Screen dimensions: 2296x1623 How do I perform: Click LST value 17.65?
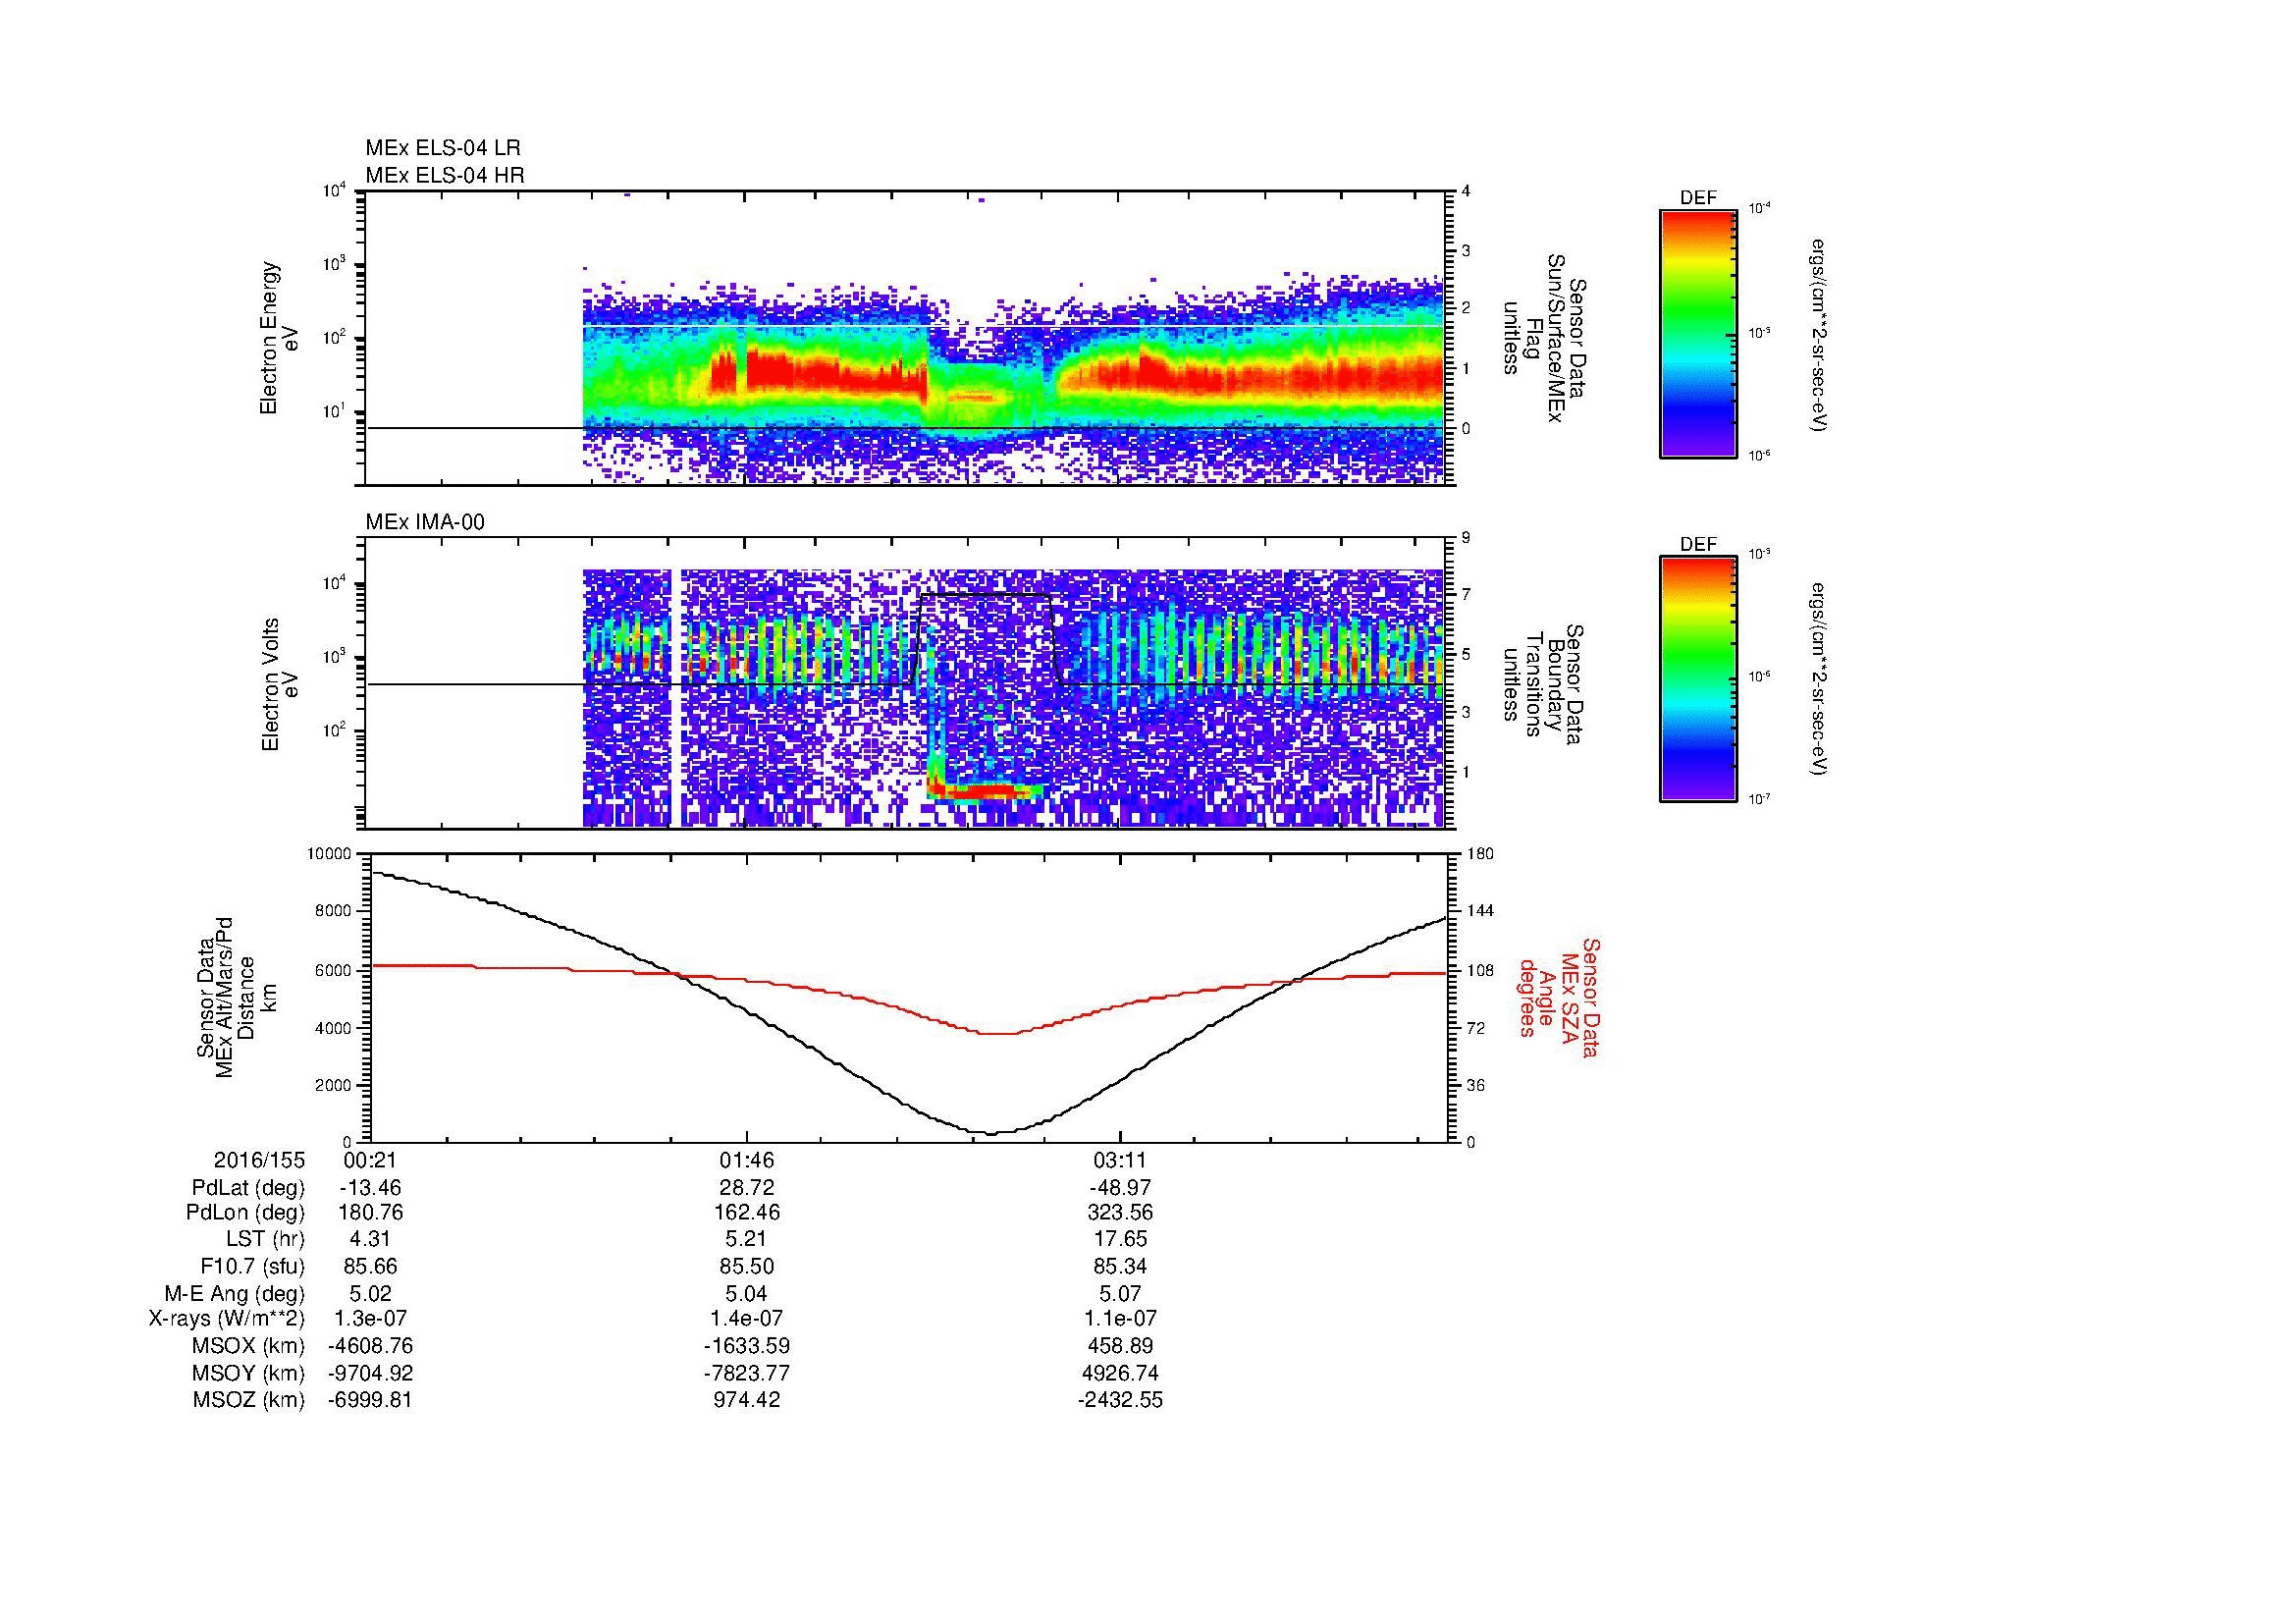pyautogui.click(x=1120, y=1239)
